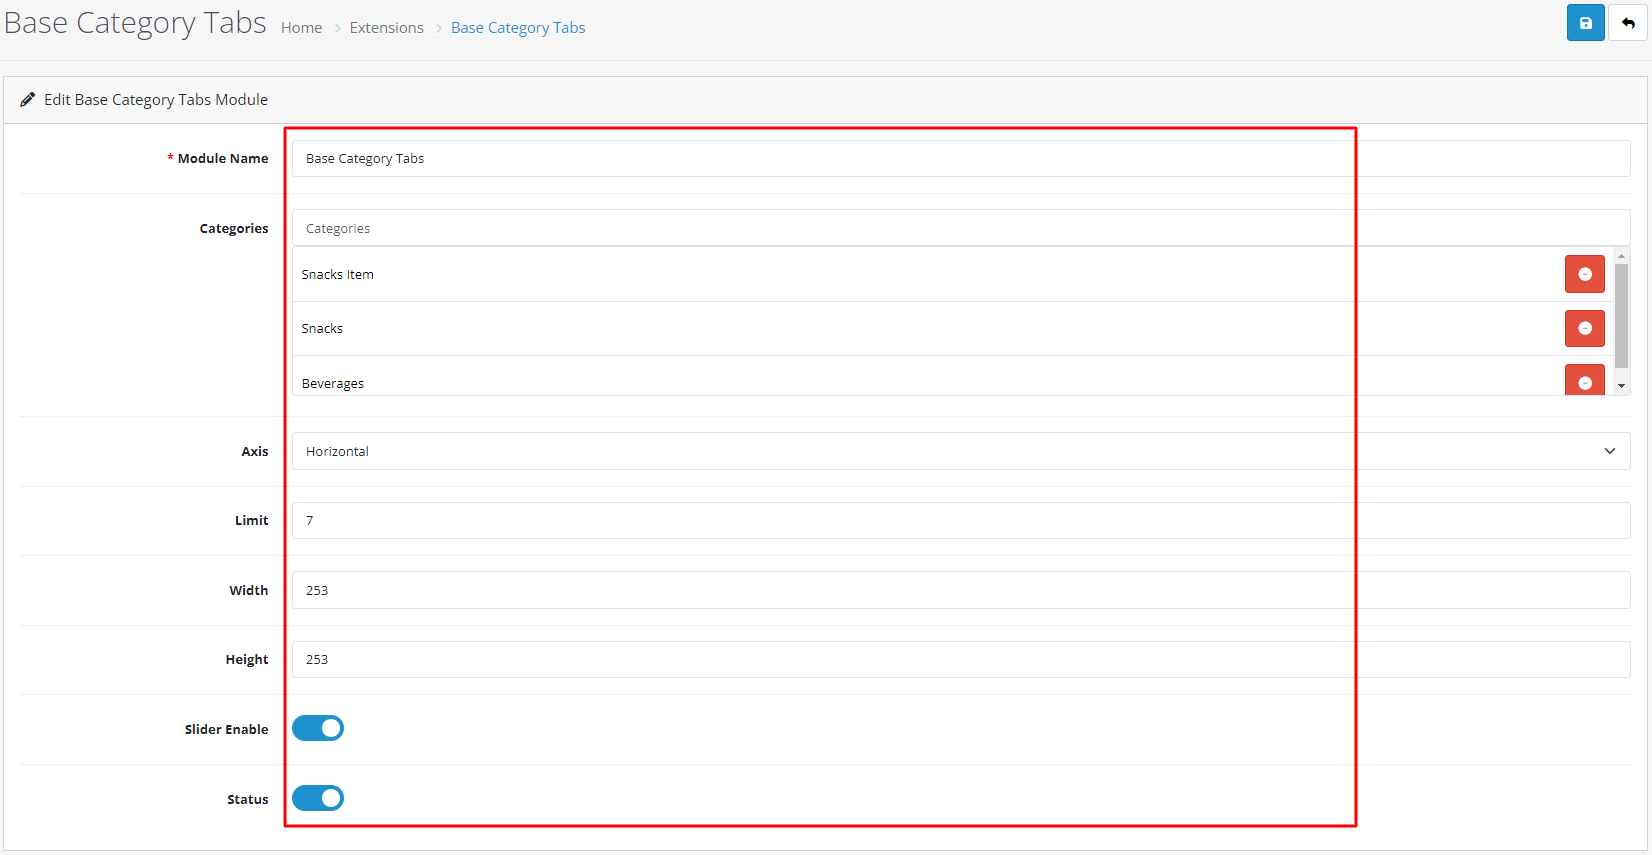Open the Extensions breadcrumb link
Image resolution: width=1652 pixels, height=855 pixels.
386,28
